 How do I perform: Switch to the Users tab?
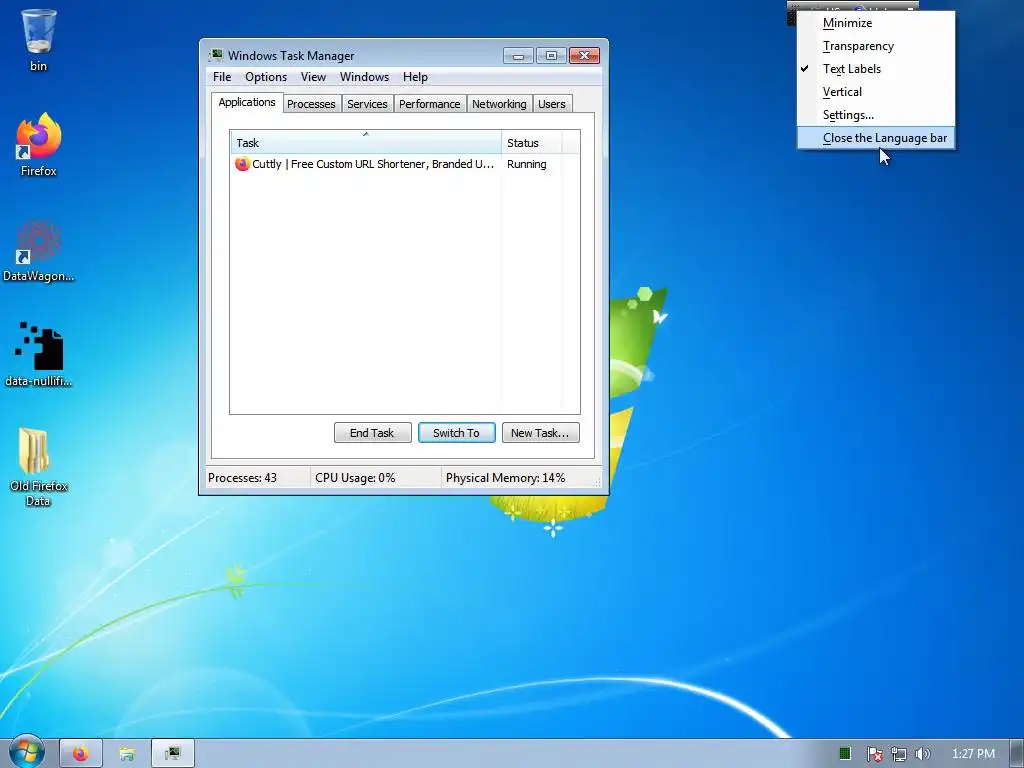coord(552,104)
